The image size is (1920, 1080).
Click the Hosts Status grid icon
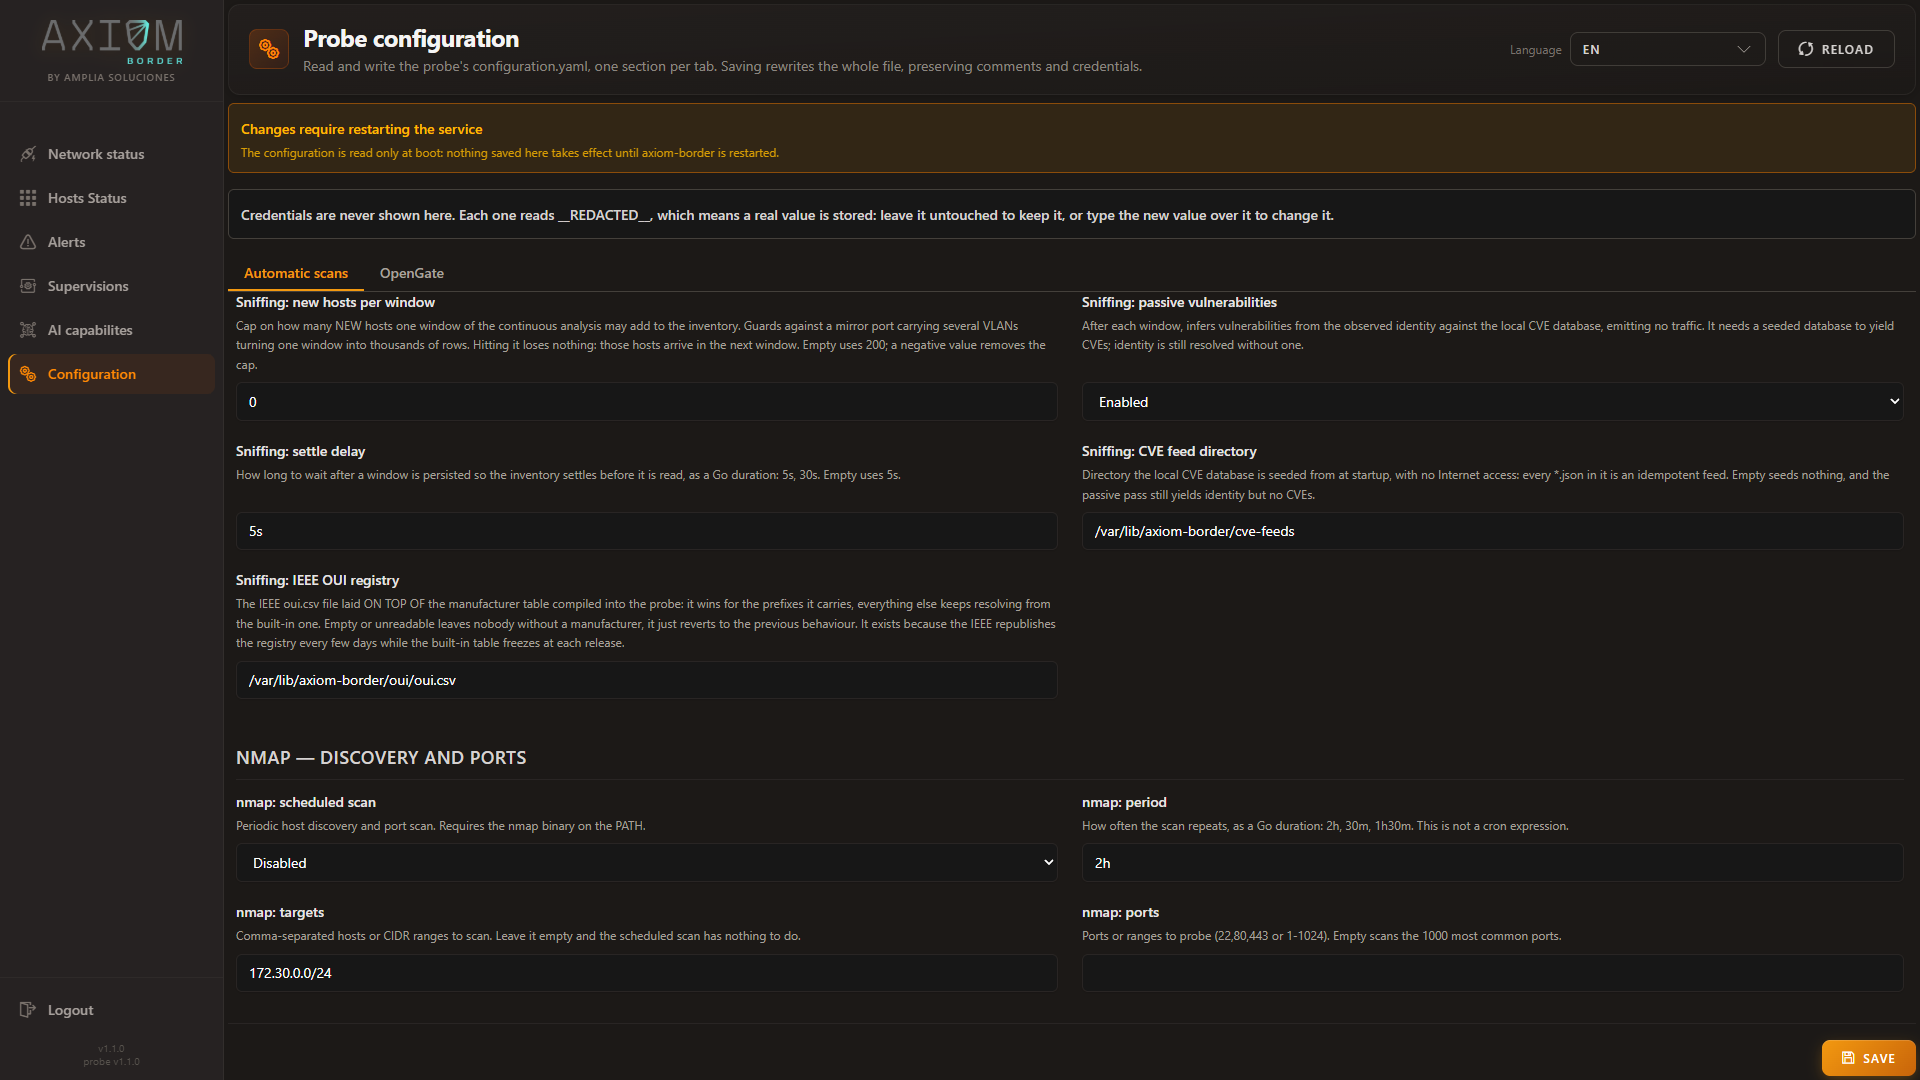pos(28,198)
